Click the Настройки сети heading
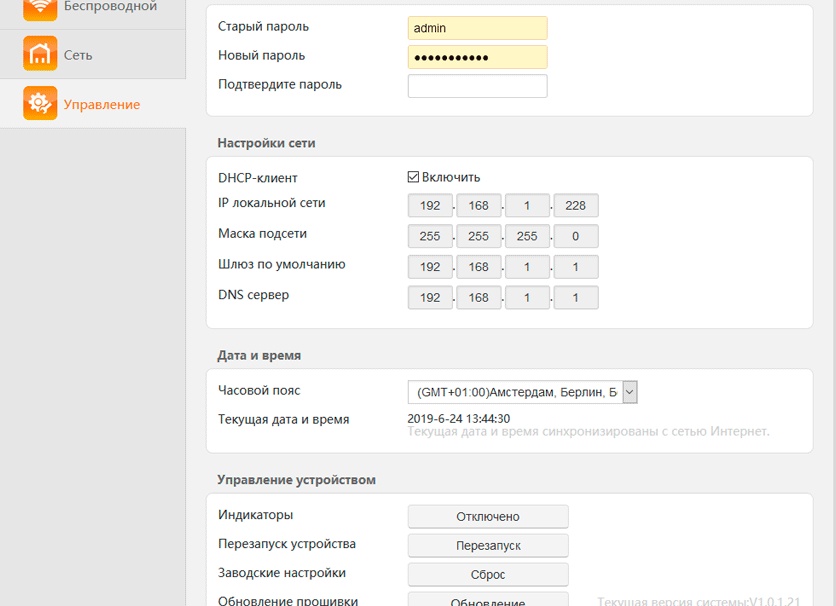 (x=266, y=143)
